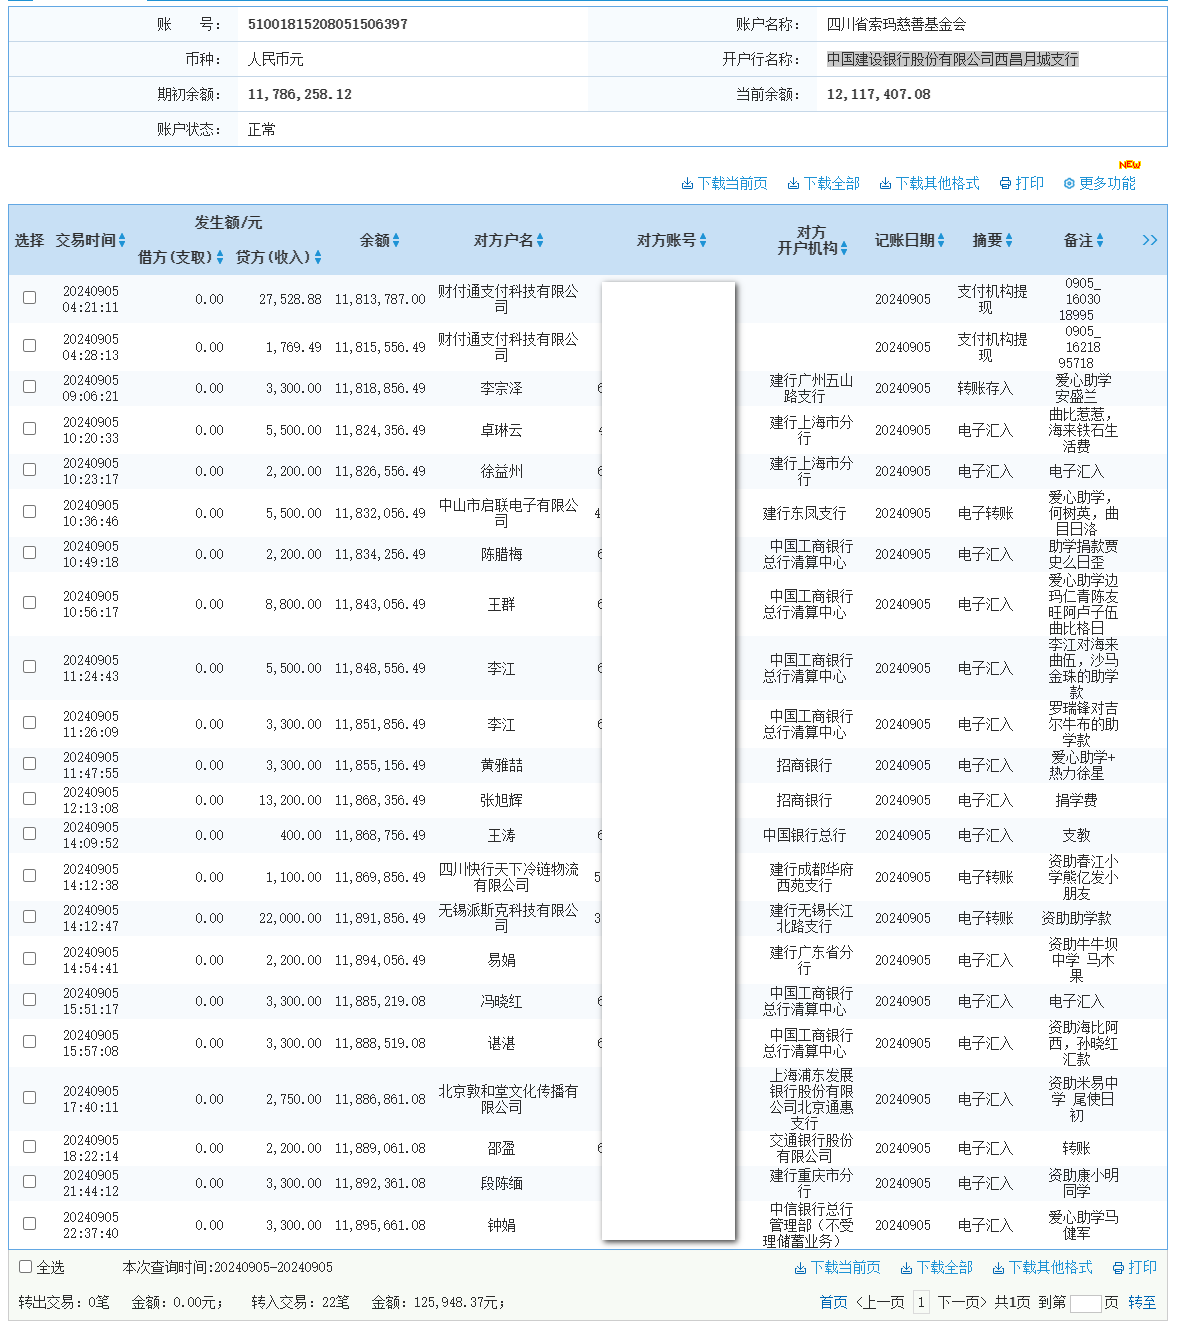Sort by 摘要 column arrows
The width and height of the screenshot is (1177, 1325).
(1009, 240)
